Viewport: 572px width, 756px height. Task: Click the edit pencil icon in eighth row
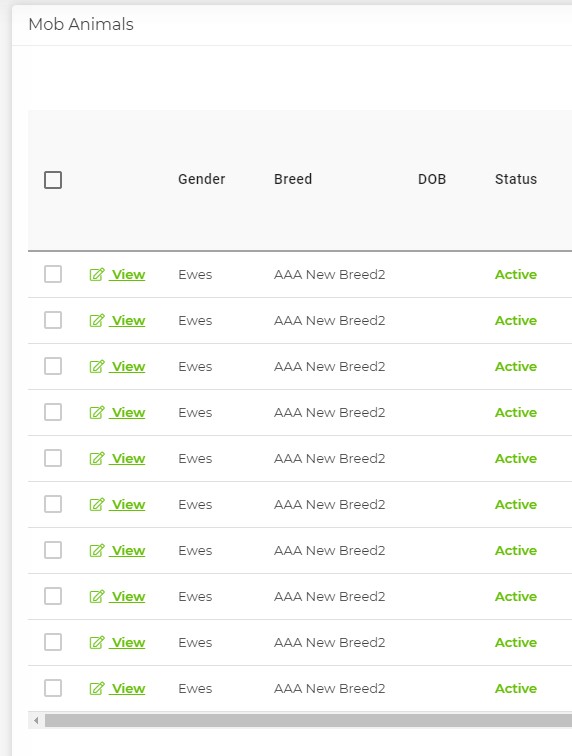click(x=97, y=596)
